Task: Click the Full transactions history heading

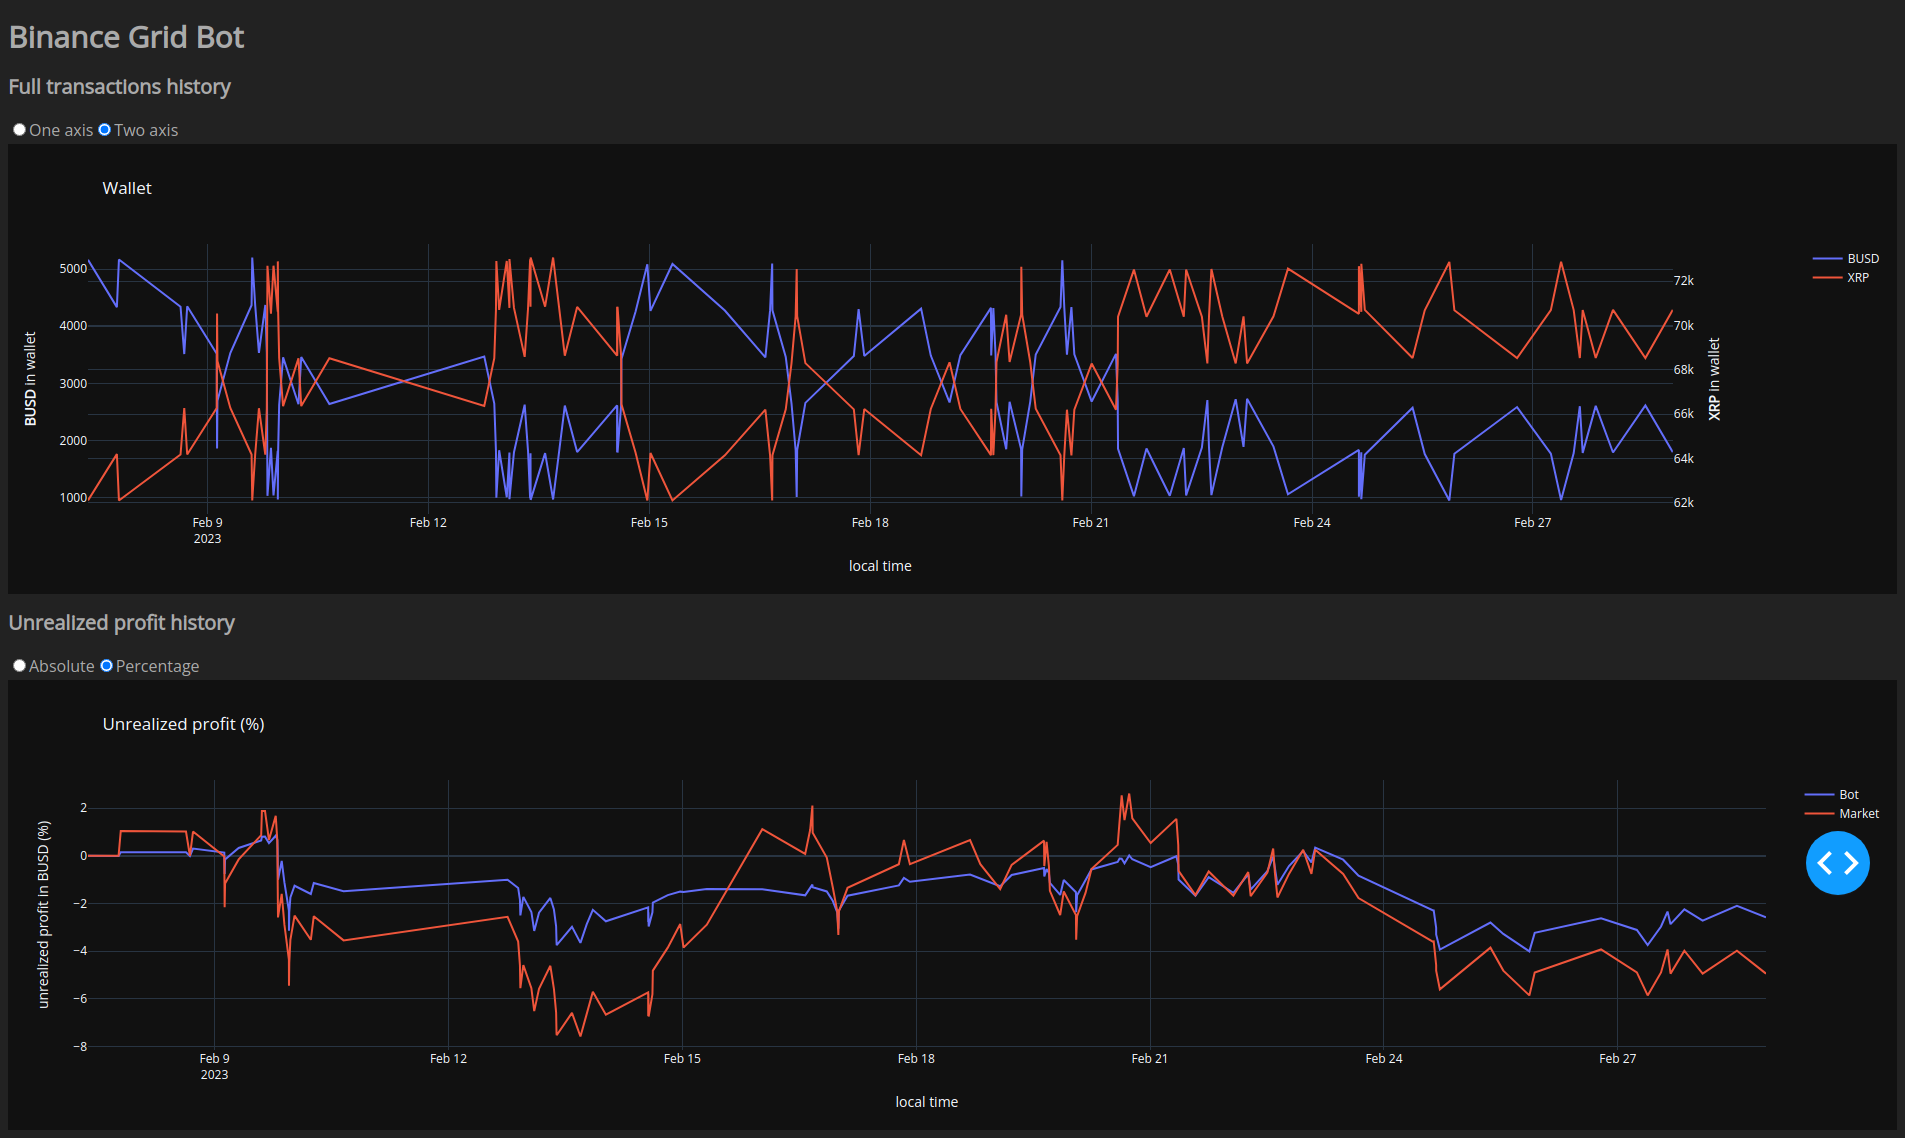Action: point(119,87)
